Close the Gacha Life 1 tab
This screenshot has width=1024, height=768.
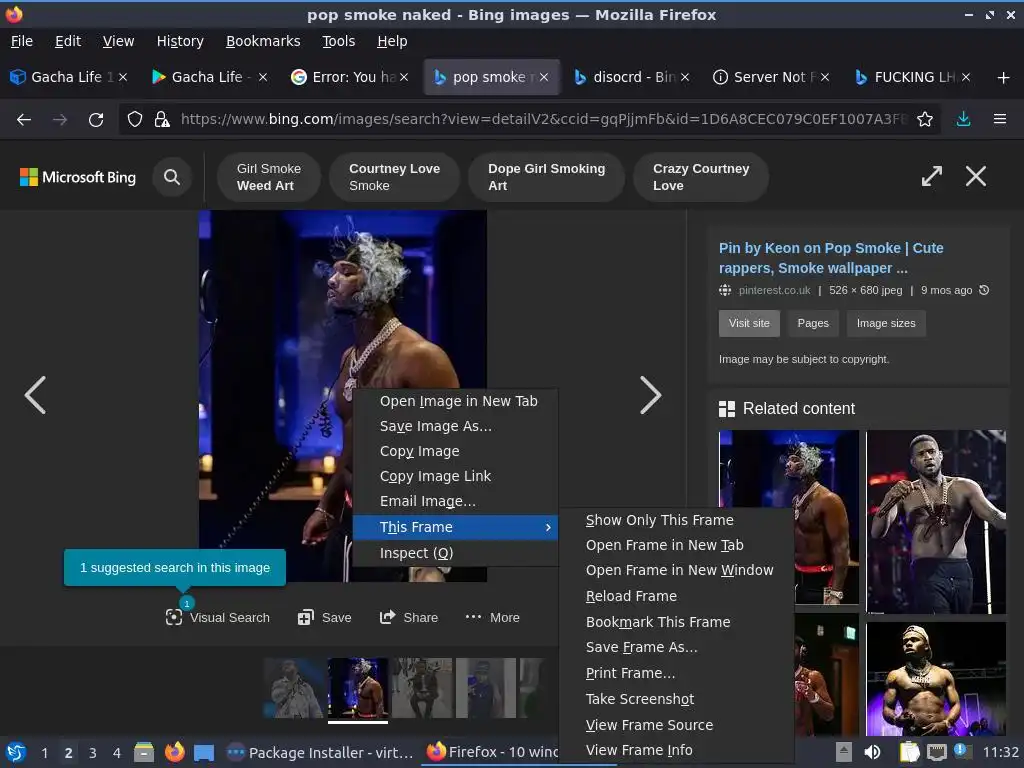pos(123,77)
